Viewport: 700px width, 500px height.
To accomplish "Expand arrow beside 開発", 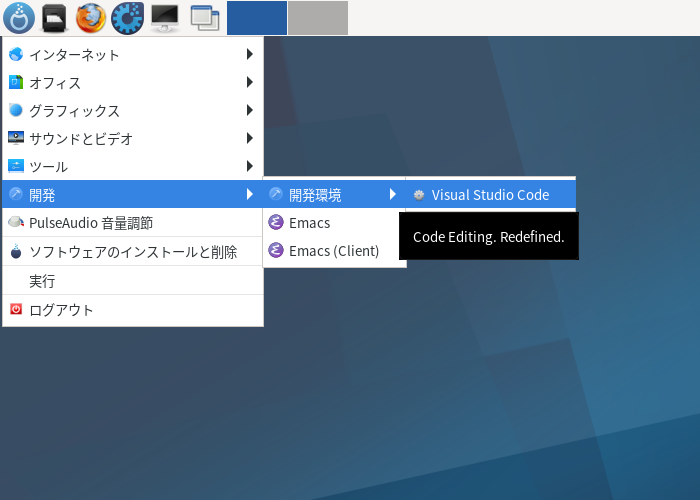I will 250,194.
